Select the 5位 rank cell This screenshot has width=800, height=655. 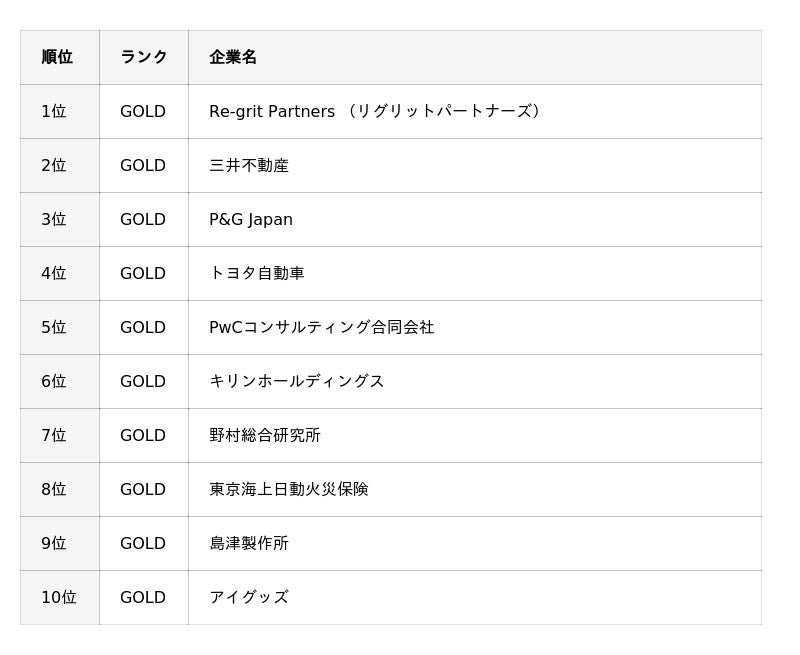54,327
